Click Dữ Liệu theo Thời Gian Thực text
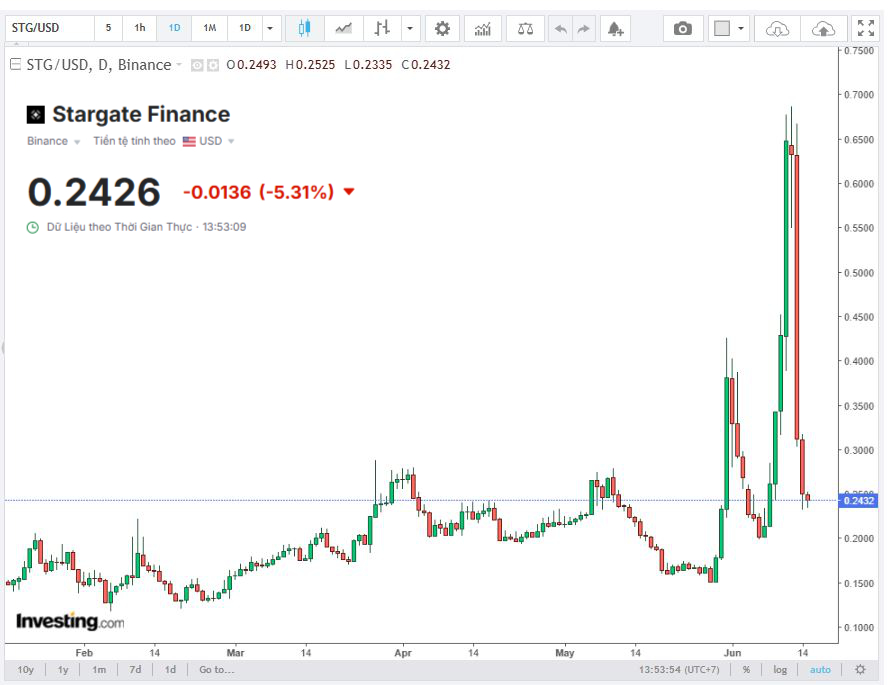The height and width of the screenshot is (685, 888). point(119,227)
